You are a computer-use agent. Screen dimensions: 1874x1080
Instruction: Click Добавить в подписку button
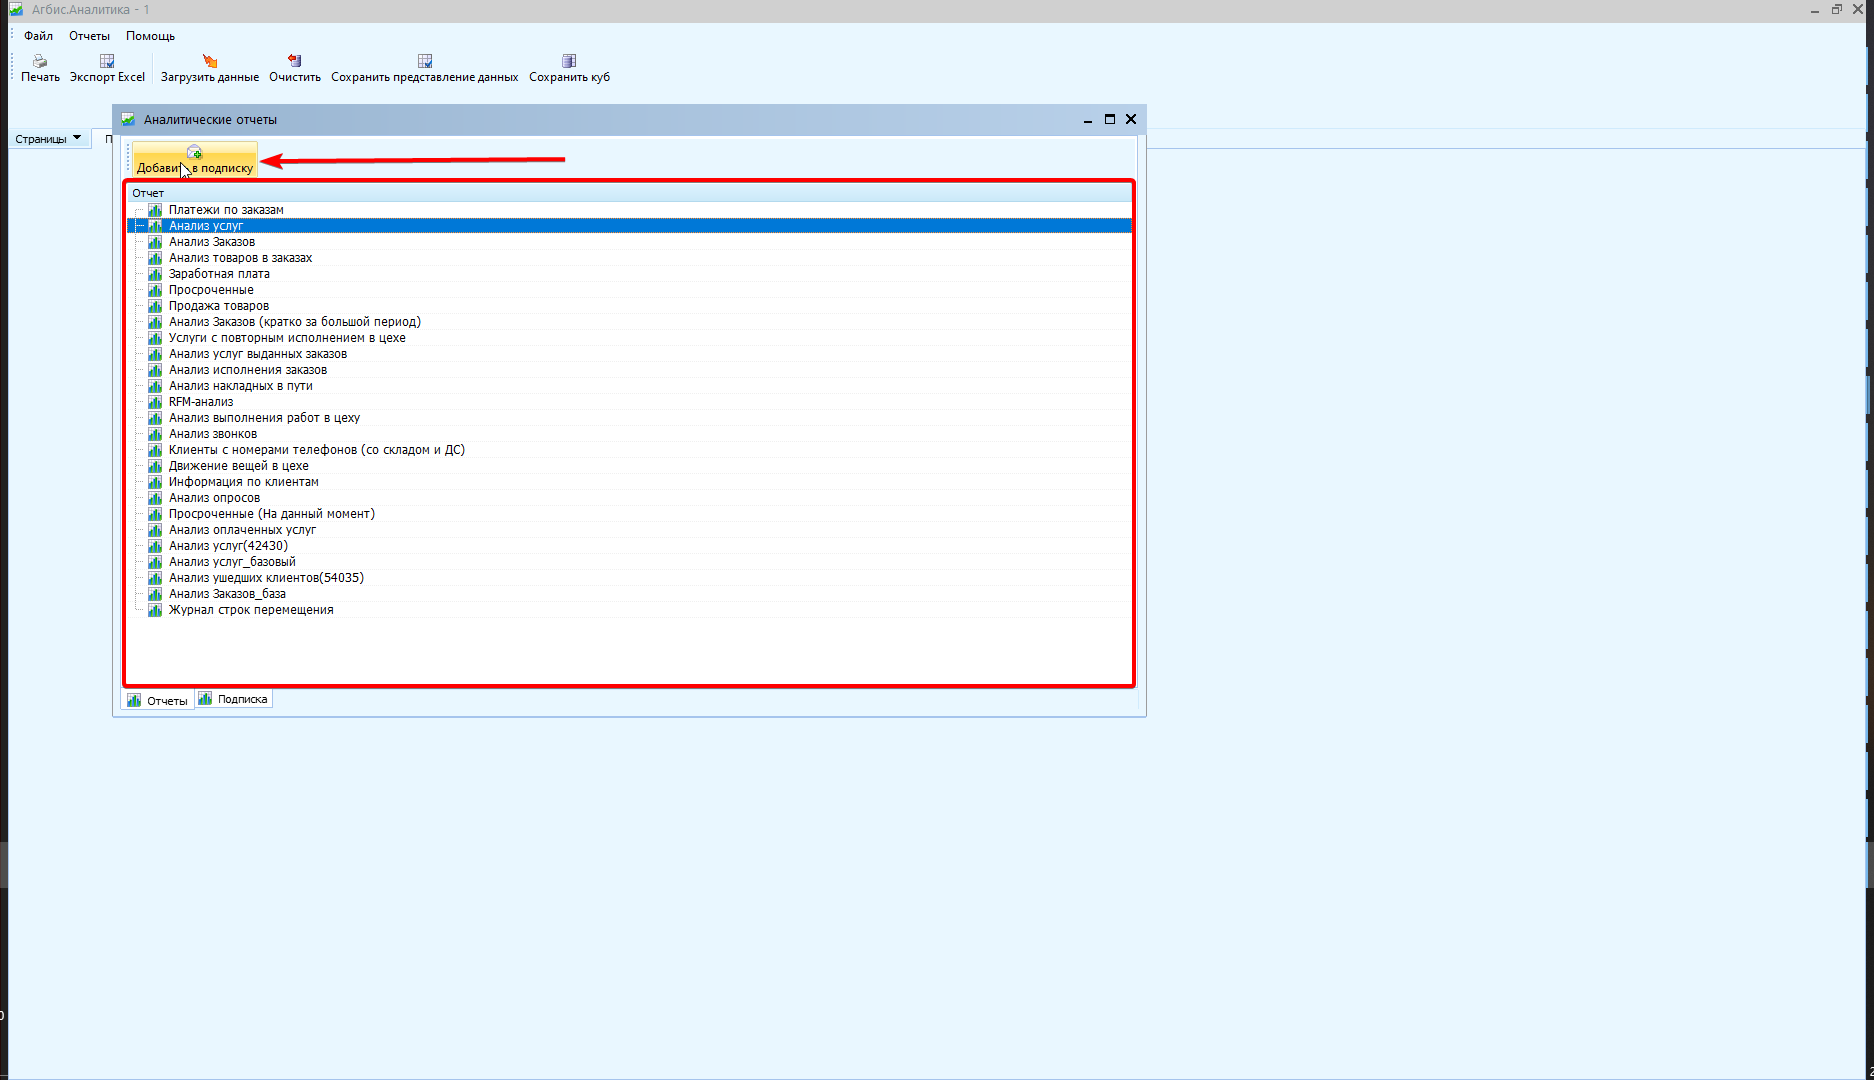pos(195,160)
